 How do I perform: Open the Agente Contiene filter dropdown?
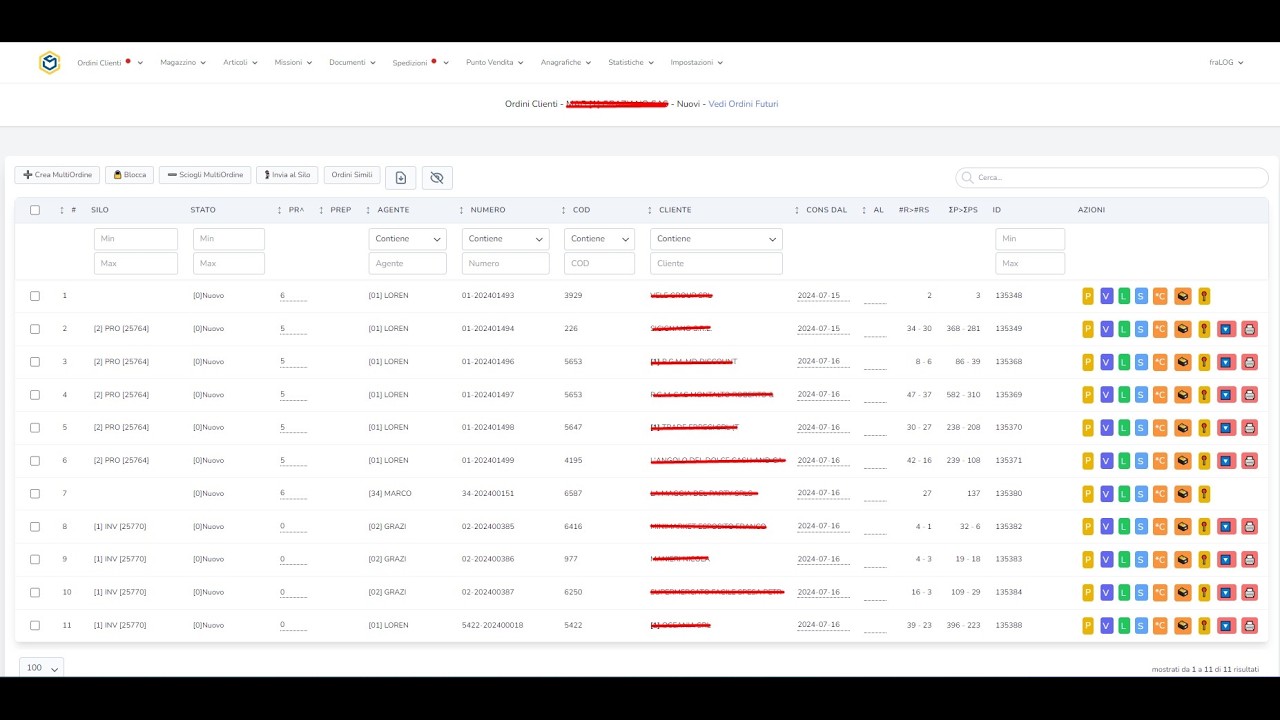(x=407, y=239)
